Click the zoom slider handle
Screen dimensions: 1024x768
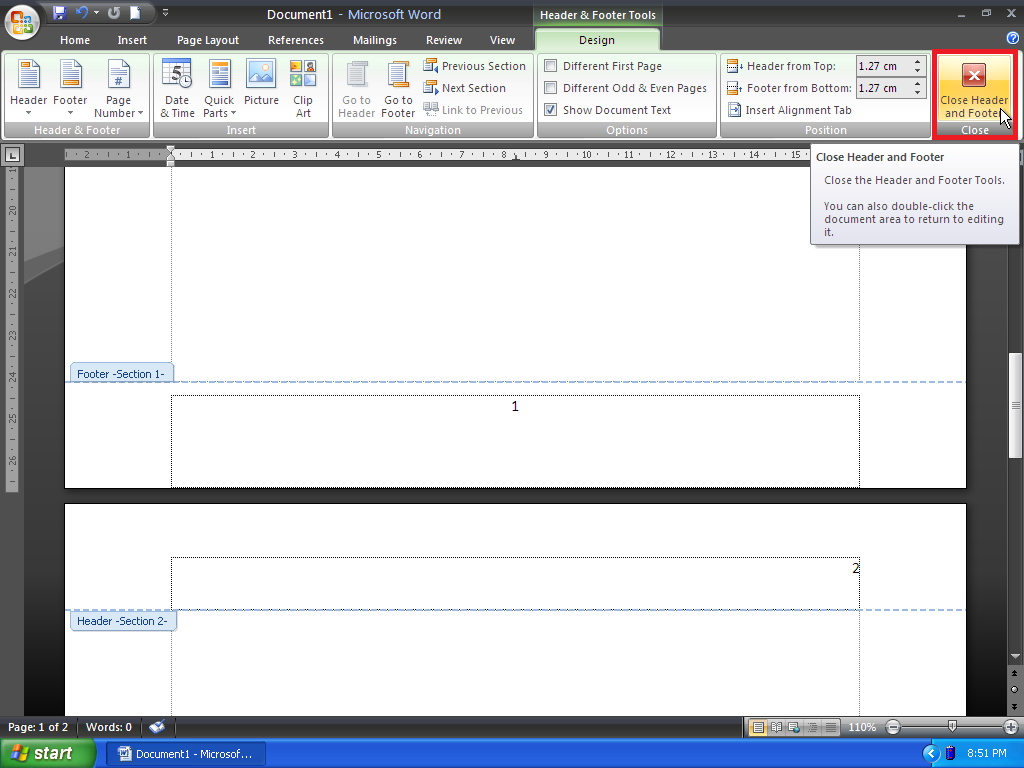(x=952, y=726)
